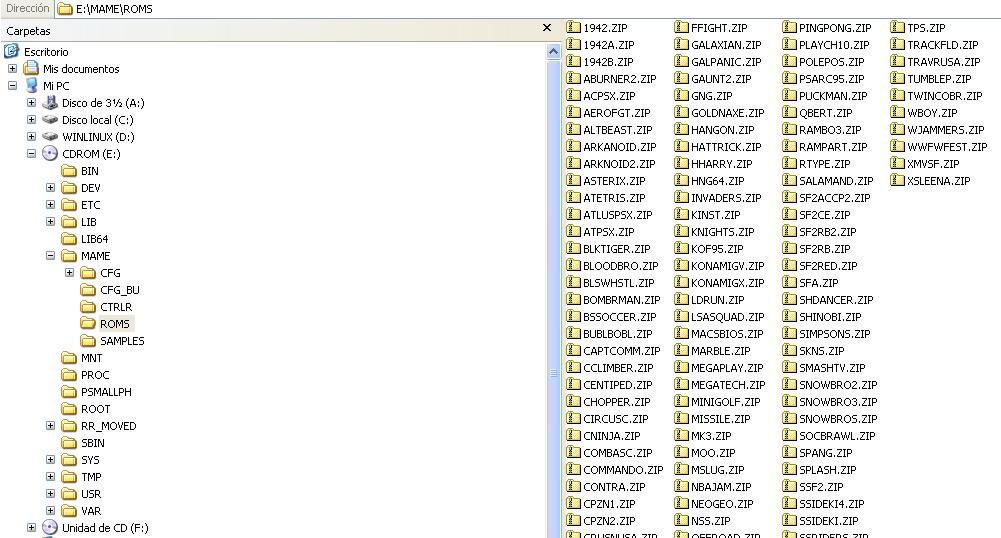The width and height of the screenshot is (1001, 538).
Task: Select the COMMANDO.ZIP archive icon
Action: [x=573, y=469]
